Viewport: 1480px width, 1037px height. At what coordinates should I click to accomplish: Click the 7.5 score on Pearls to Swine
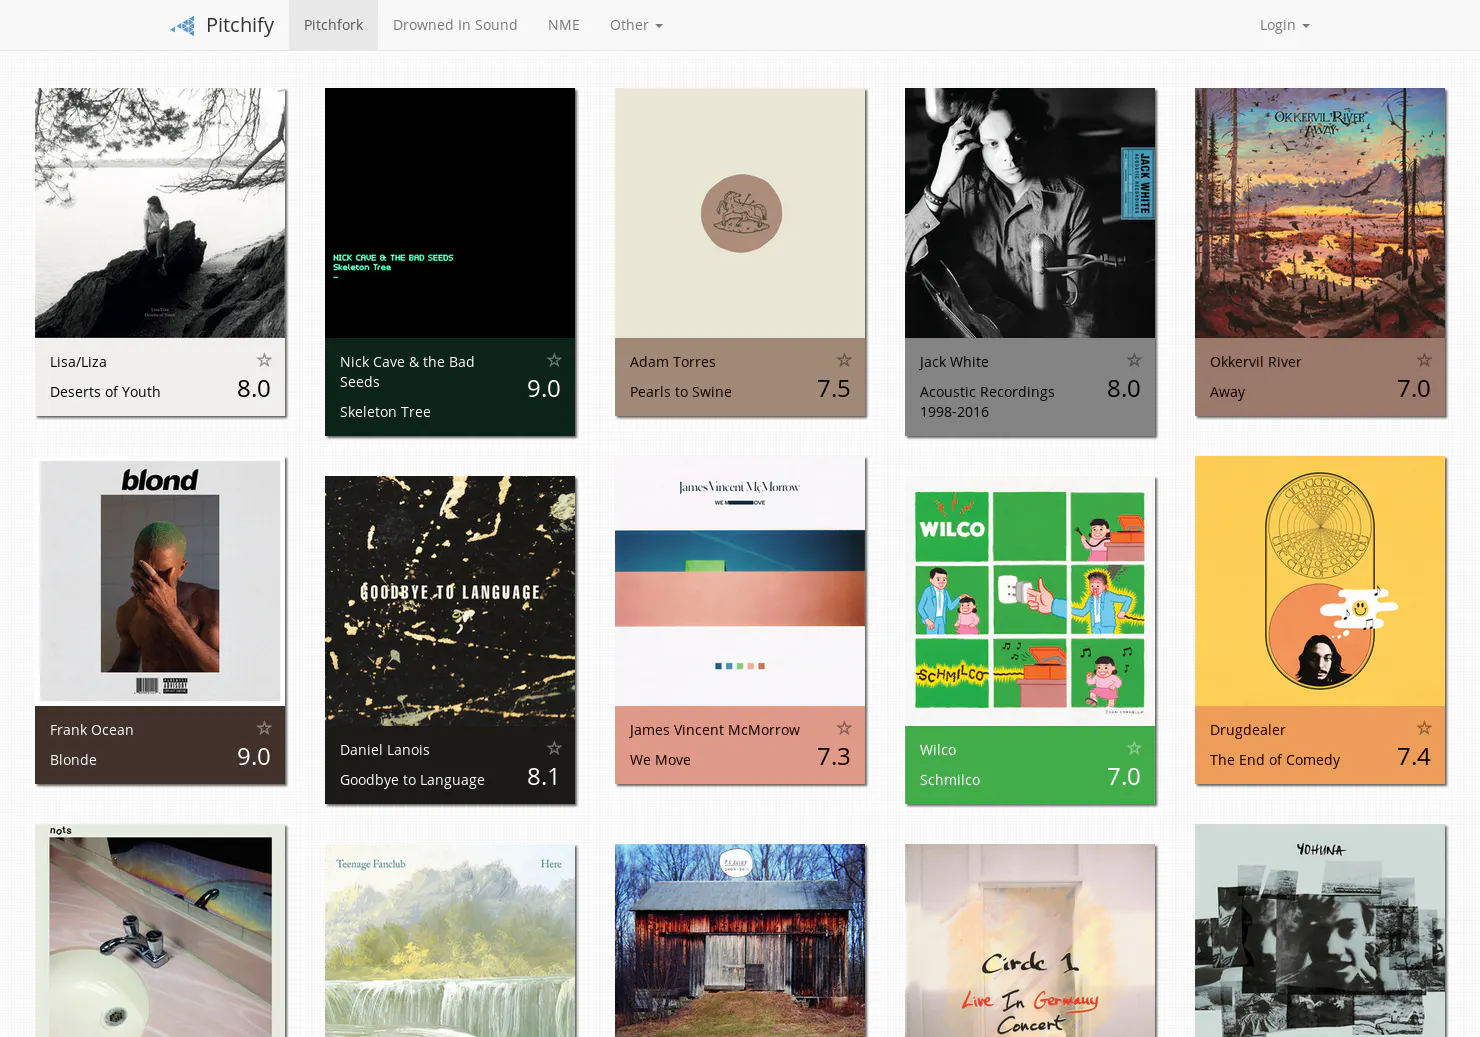(834, 389)
